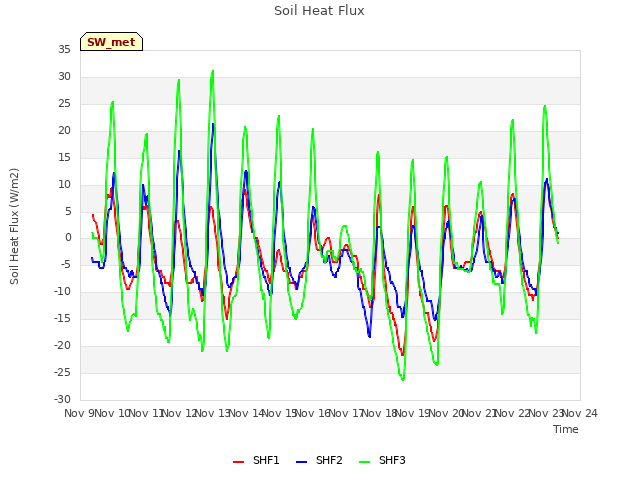Click the y-axis tick label 15
The image size is (640, 480).
click(x=64, y=158)
